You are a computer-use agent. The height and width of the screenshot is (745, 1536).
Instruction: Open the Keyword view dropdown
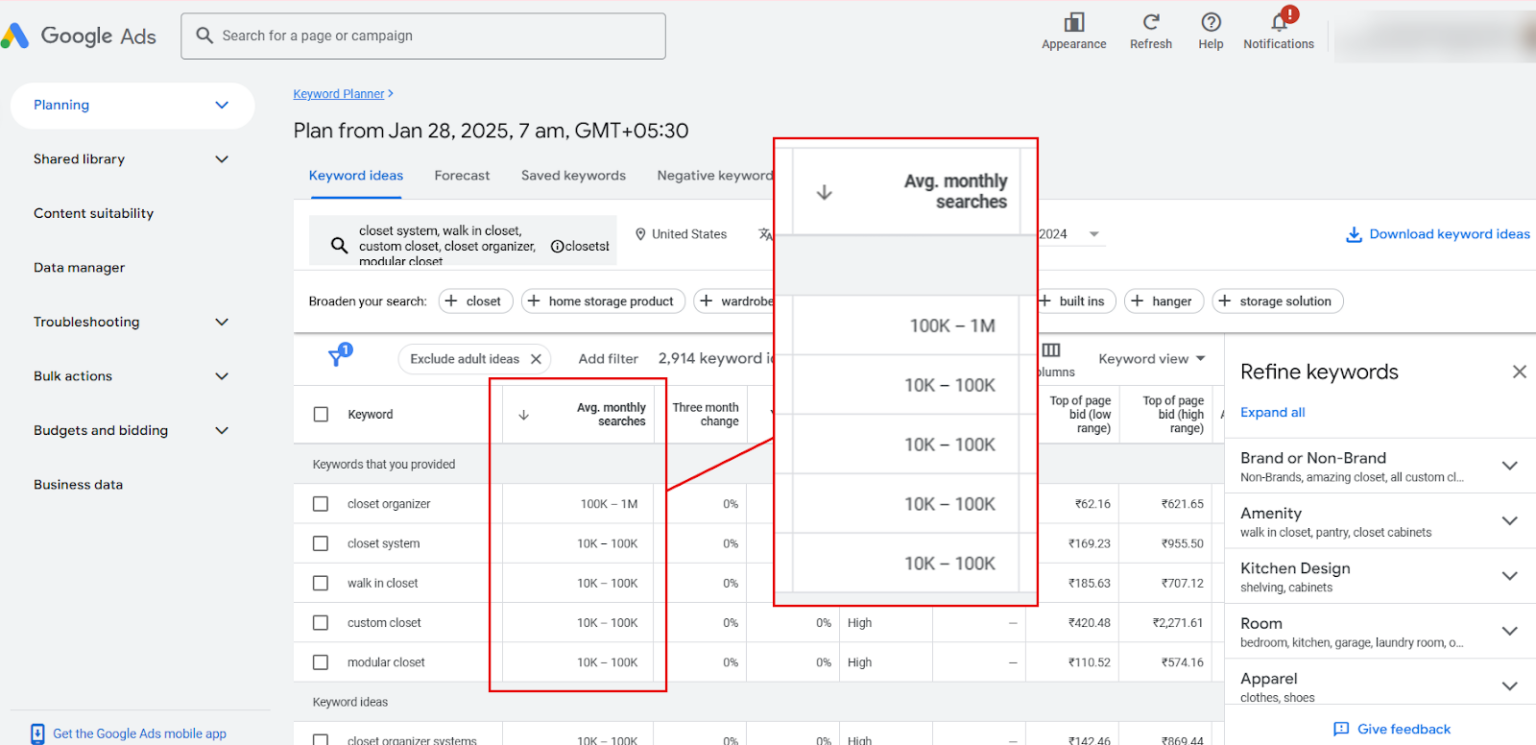point(1152,359)
